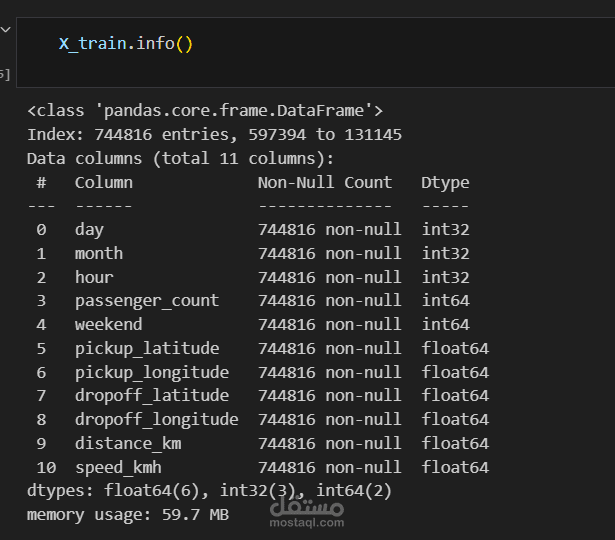Click the 'Non-Null Count' header
The height and width of the screenshot is (540, 615).
click(325, 182)
